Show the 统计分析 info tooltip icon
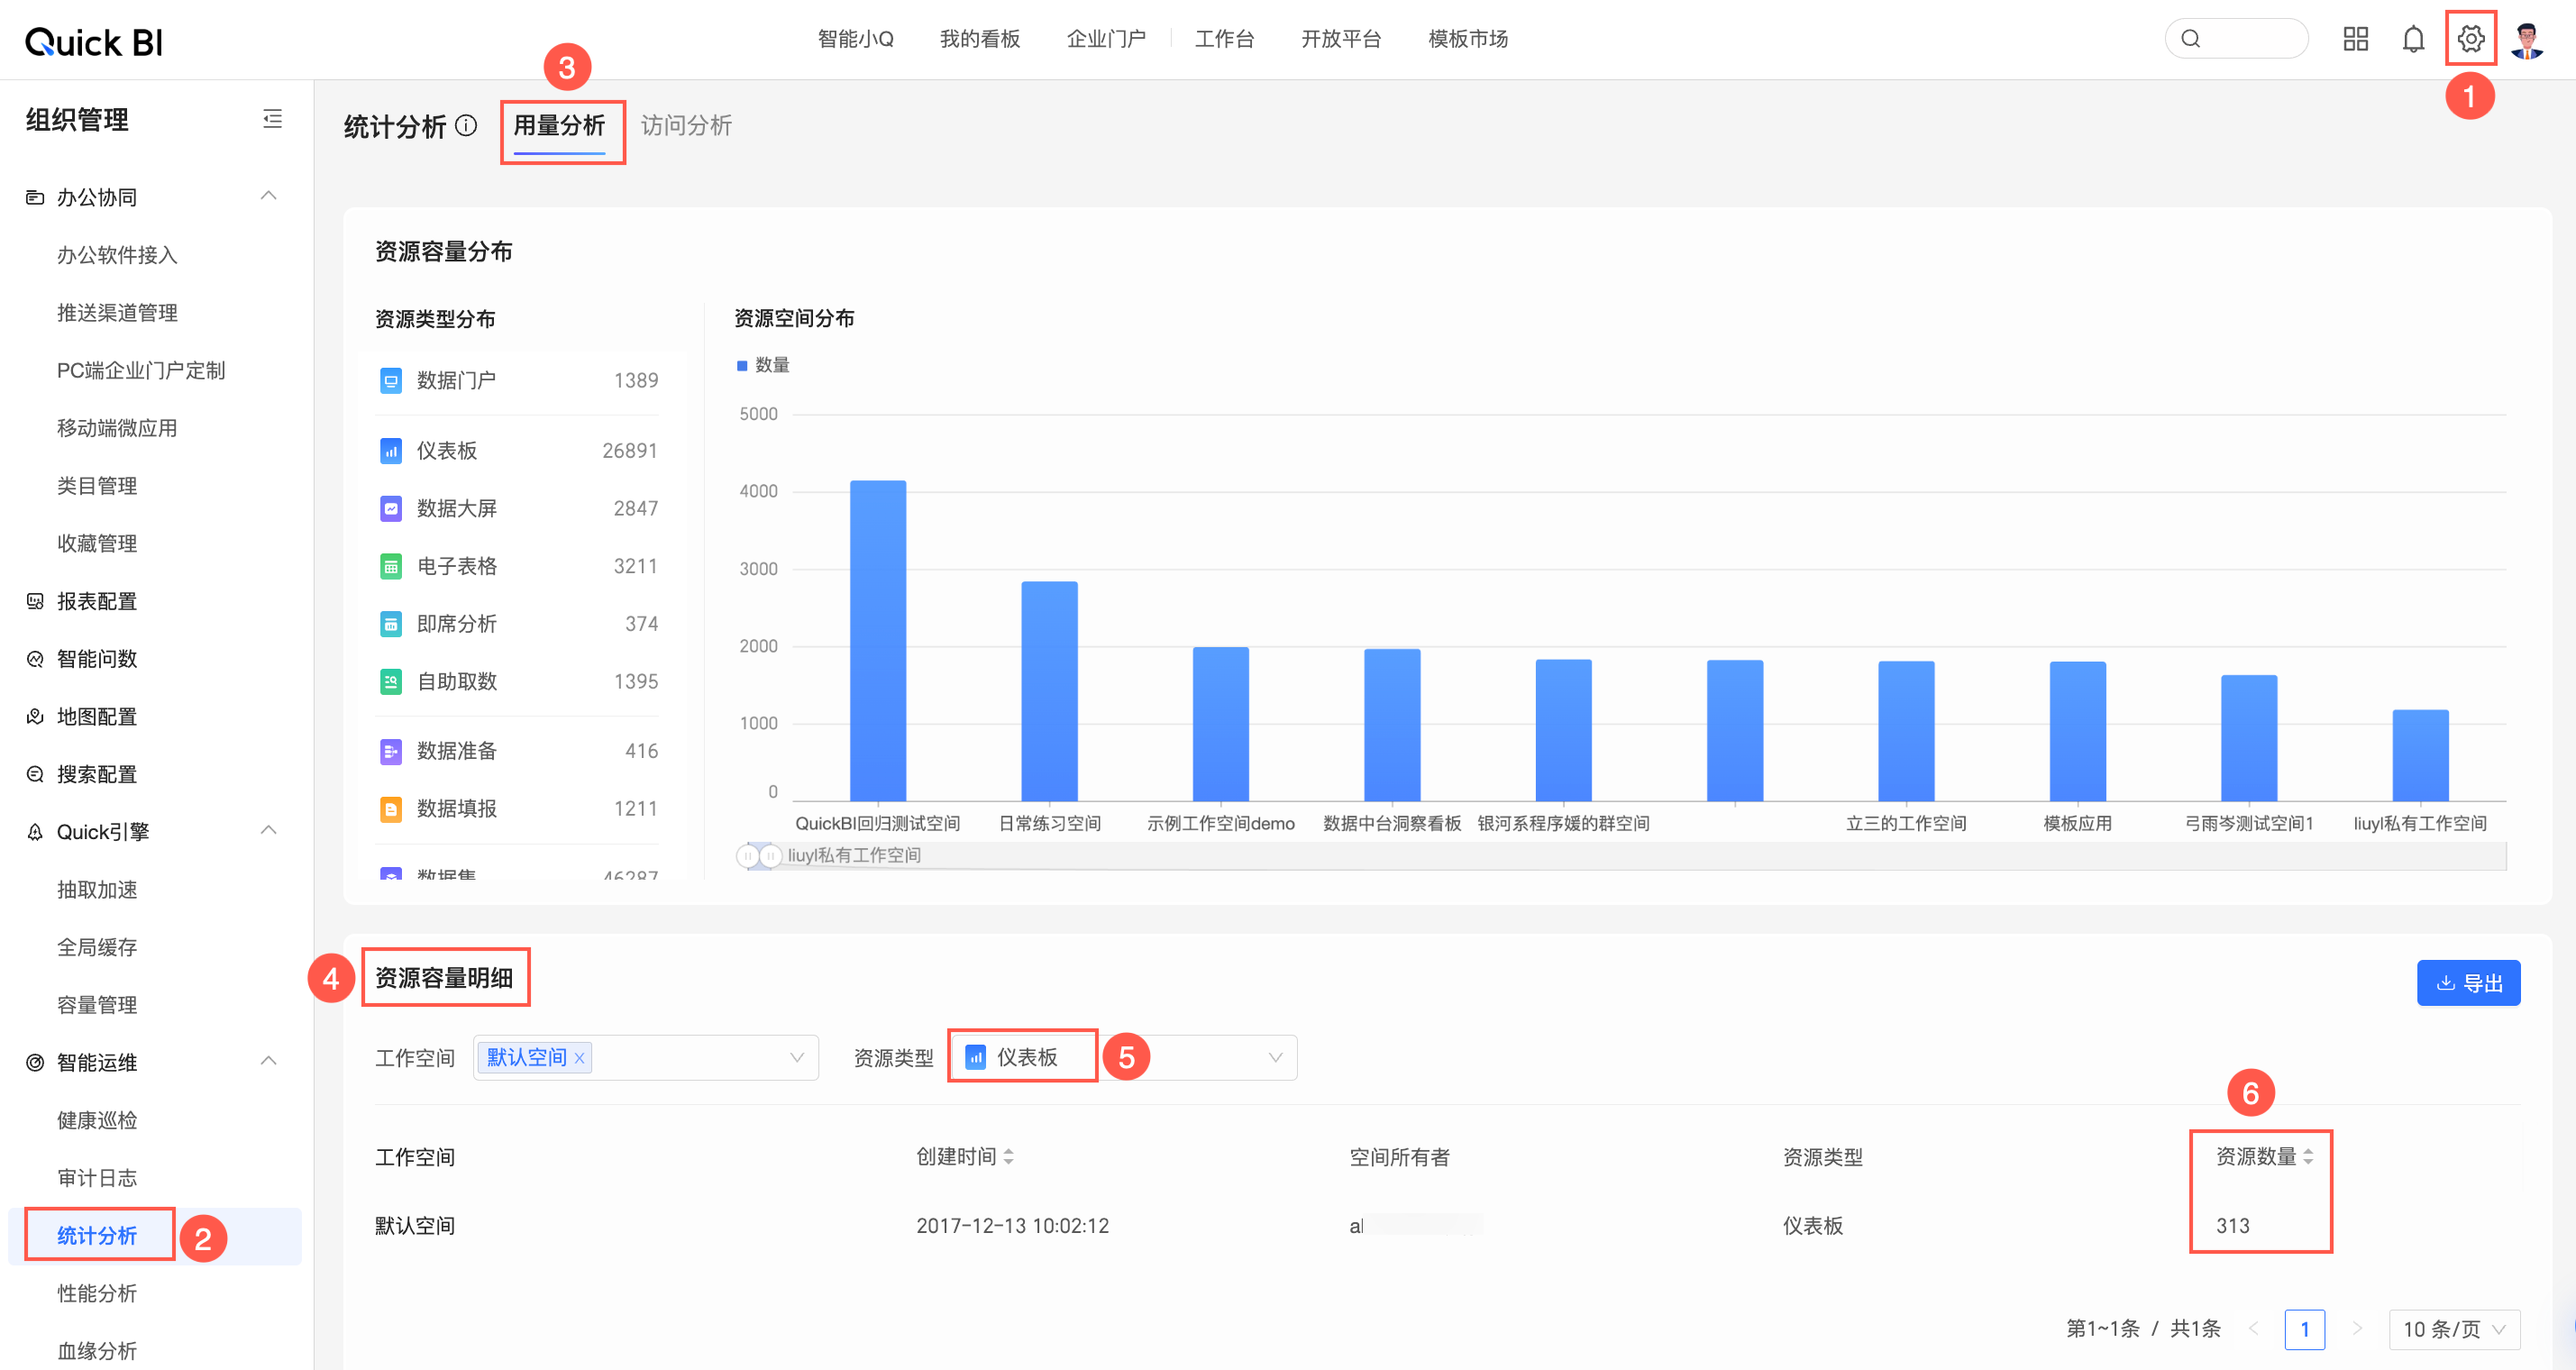Image resolution: width=2576 pixels, height=1370 pixels. tap(466, 125)
